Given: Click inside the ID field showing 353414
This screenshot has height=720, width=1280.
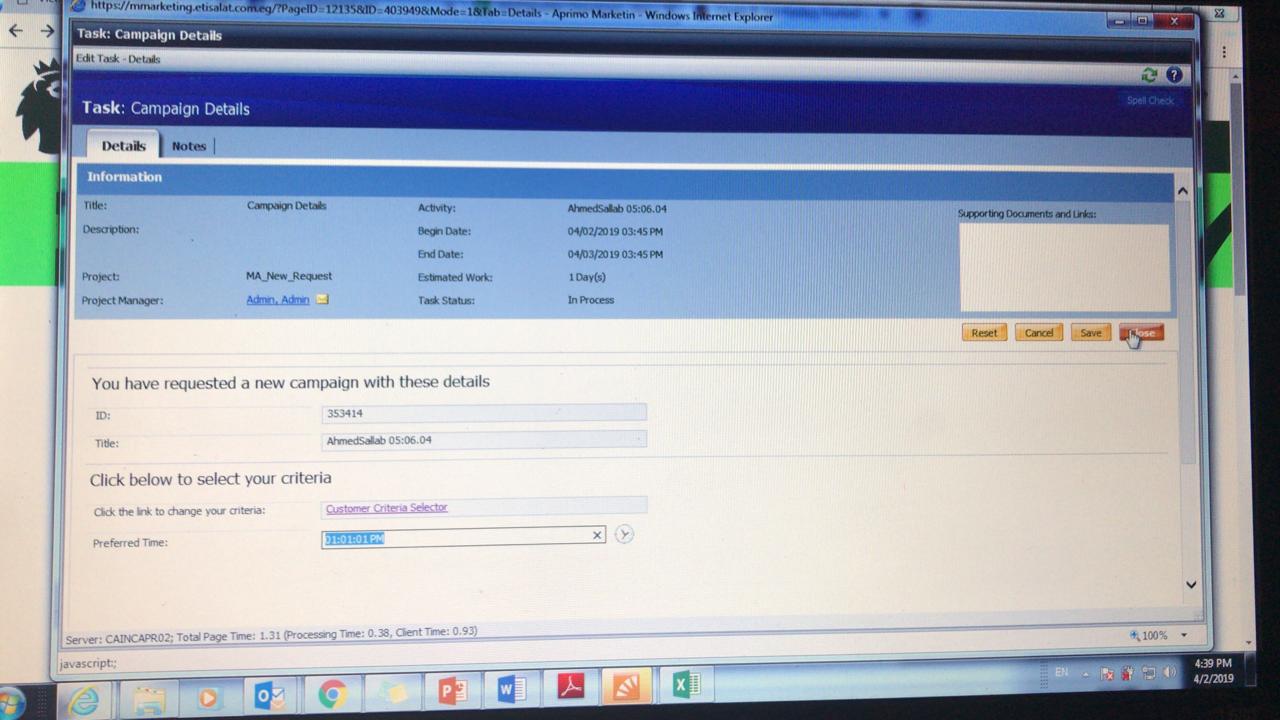Looking at the screenshot, I should point(484,413).
